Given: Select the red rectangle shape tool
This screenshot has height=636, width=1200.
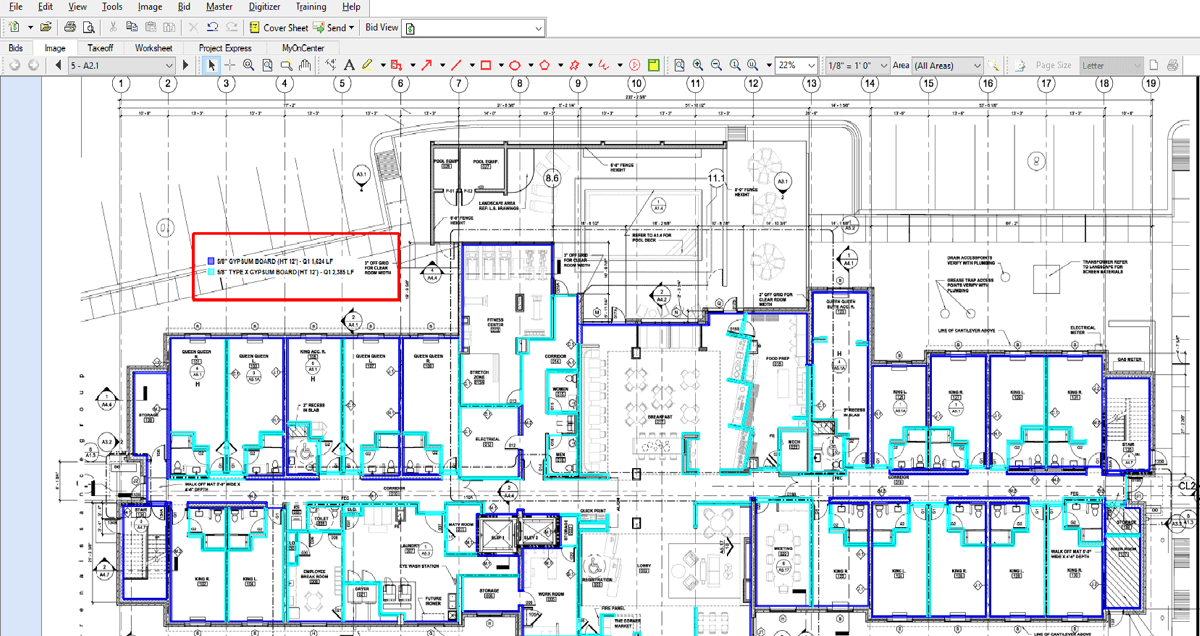Looking at the screenshot, I should (486, 65).
